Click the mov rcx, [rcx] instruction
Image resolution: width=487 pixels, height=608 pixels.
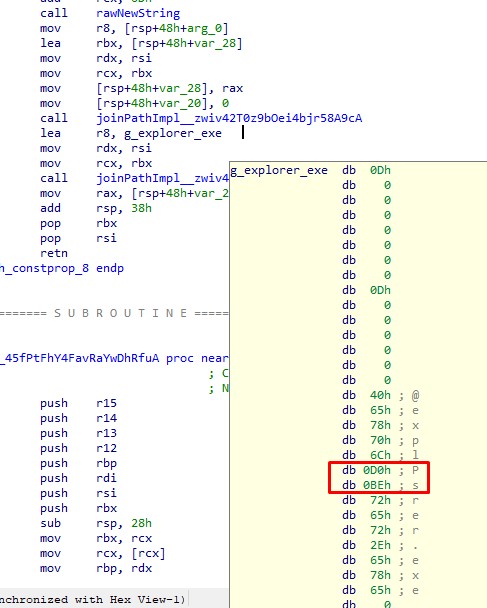click(103, 553)
